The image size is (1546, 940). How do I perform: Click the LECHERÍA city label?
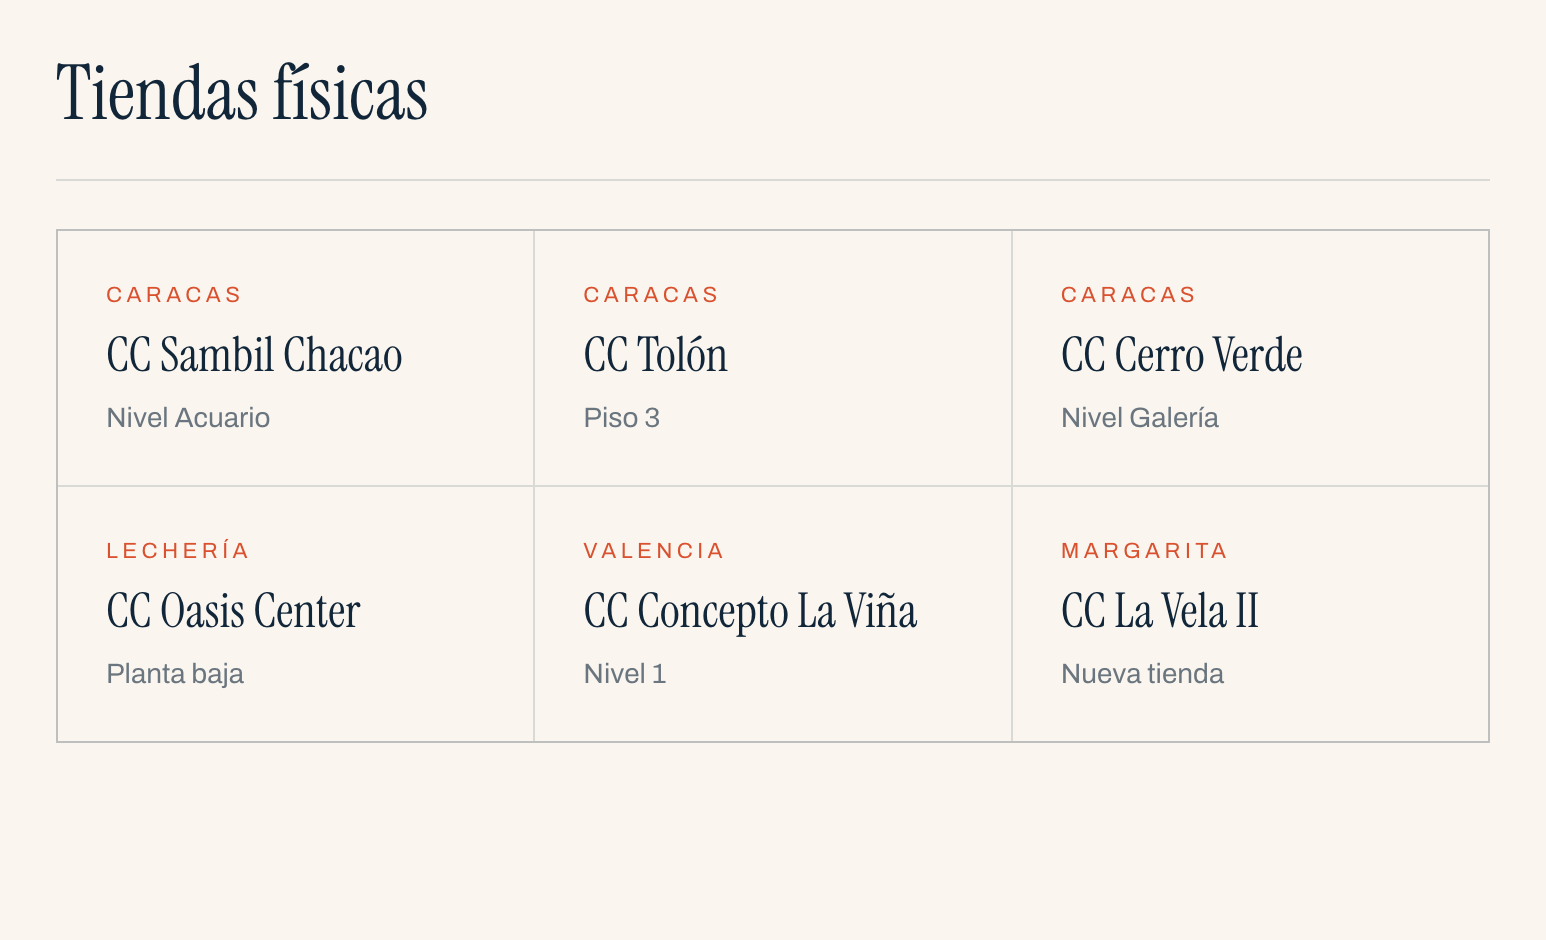tap(178, 551)
